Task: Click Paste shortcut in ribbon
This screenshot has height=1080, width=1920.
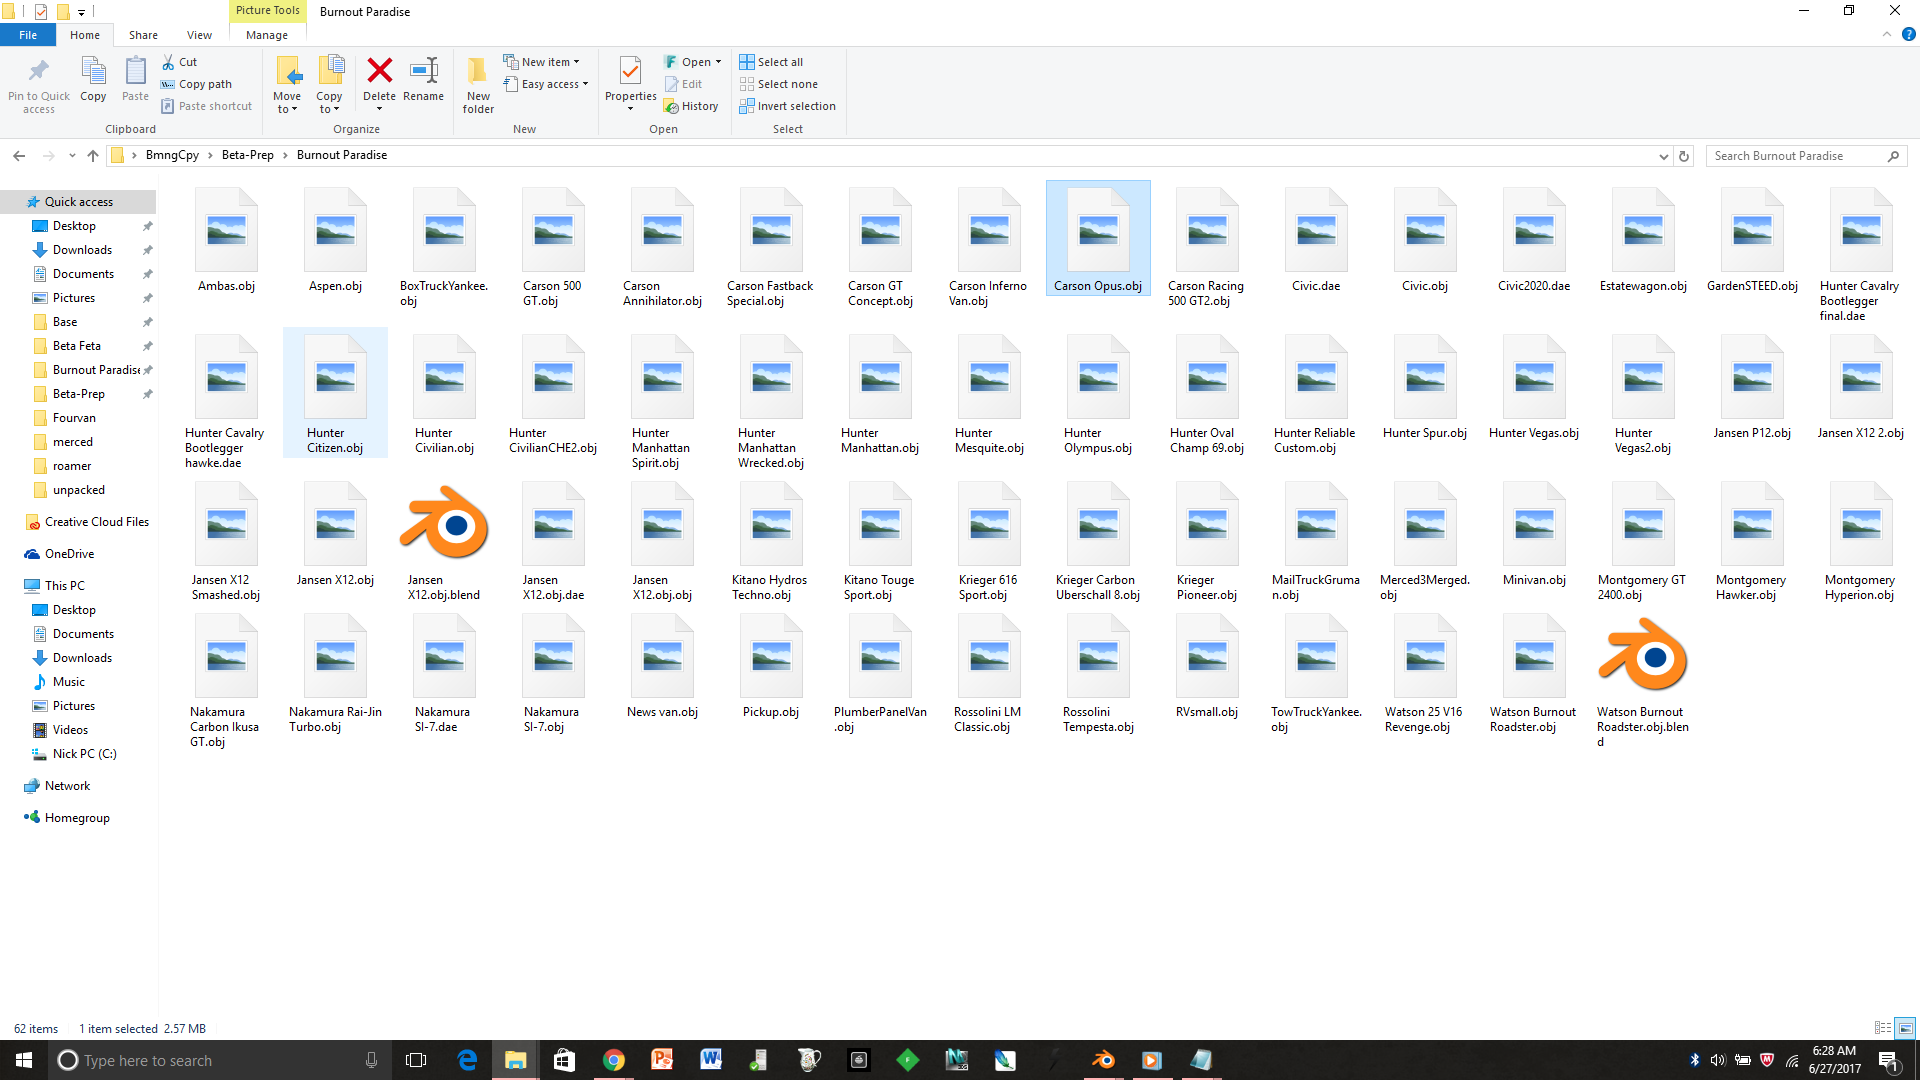Action: point(207,106)
